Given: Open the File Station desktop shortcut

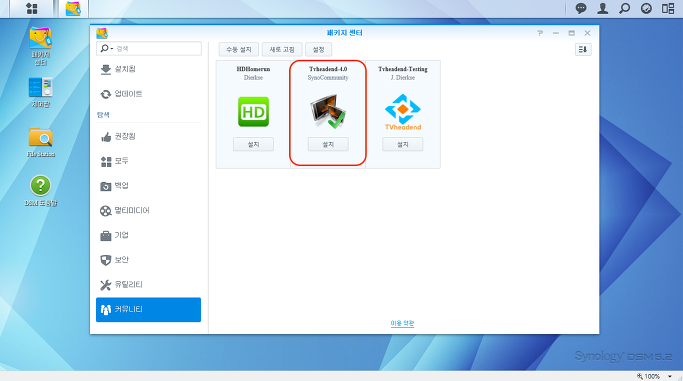Looking at the screenshot, I should pyautogui.click(x=41, y=142).
